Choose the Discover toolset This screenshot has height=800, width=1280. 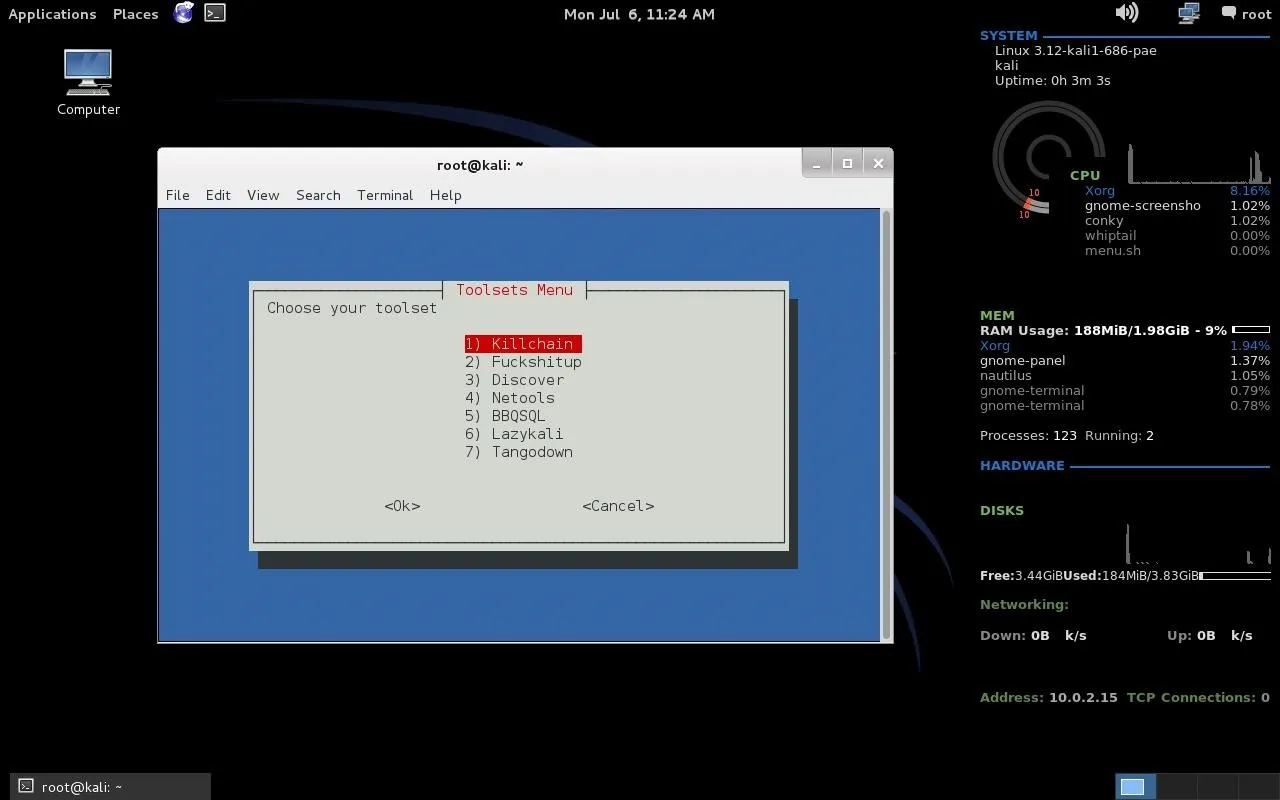tap(514, 380)
